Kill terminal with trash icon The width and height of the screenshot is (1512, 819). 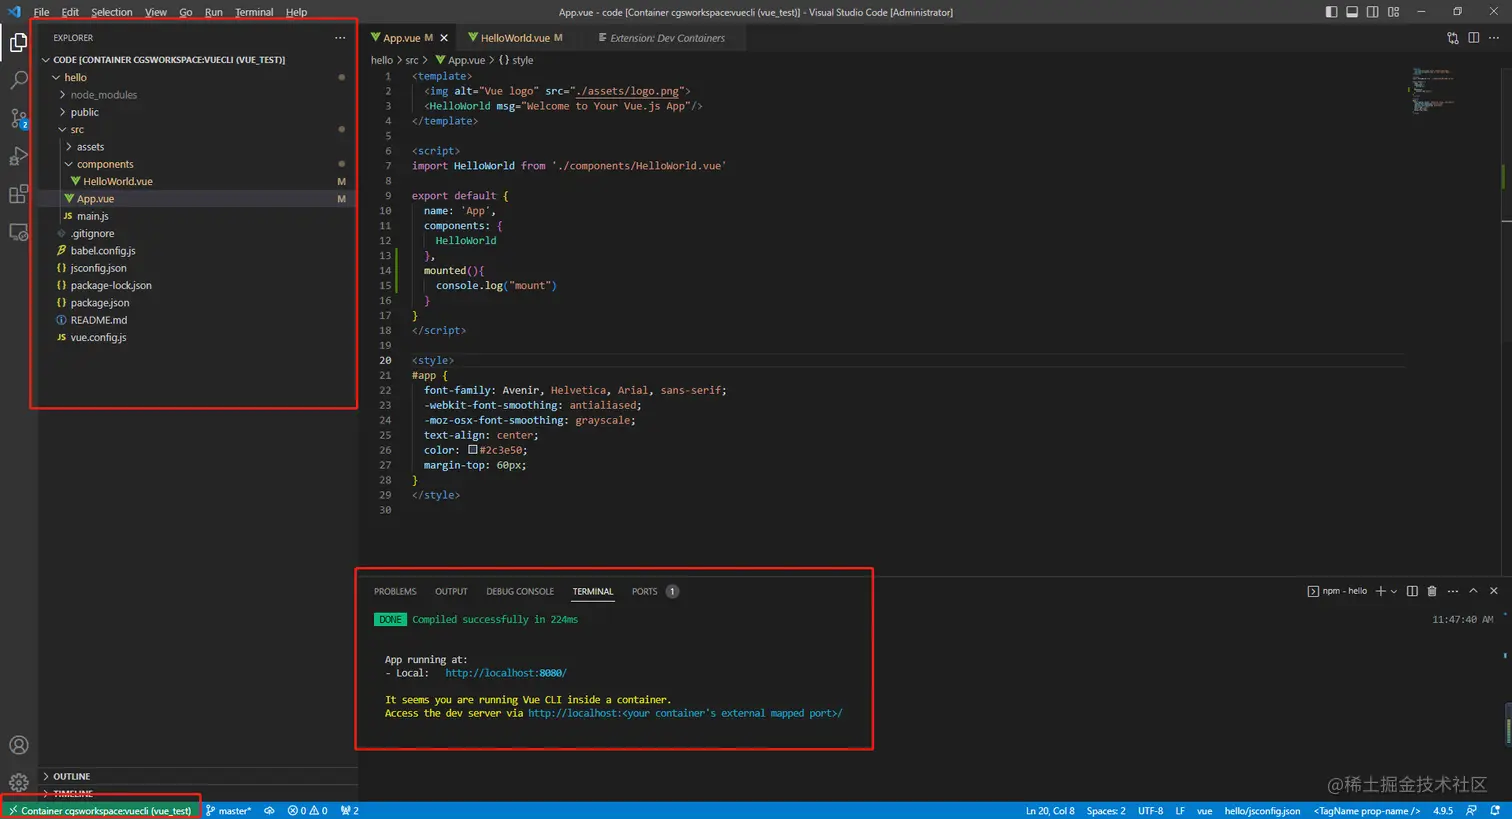[1432, 591]
